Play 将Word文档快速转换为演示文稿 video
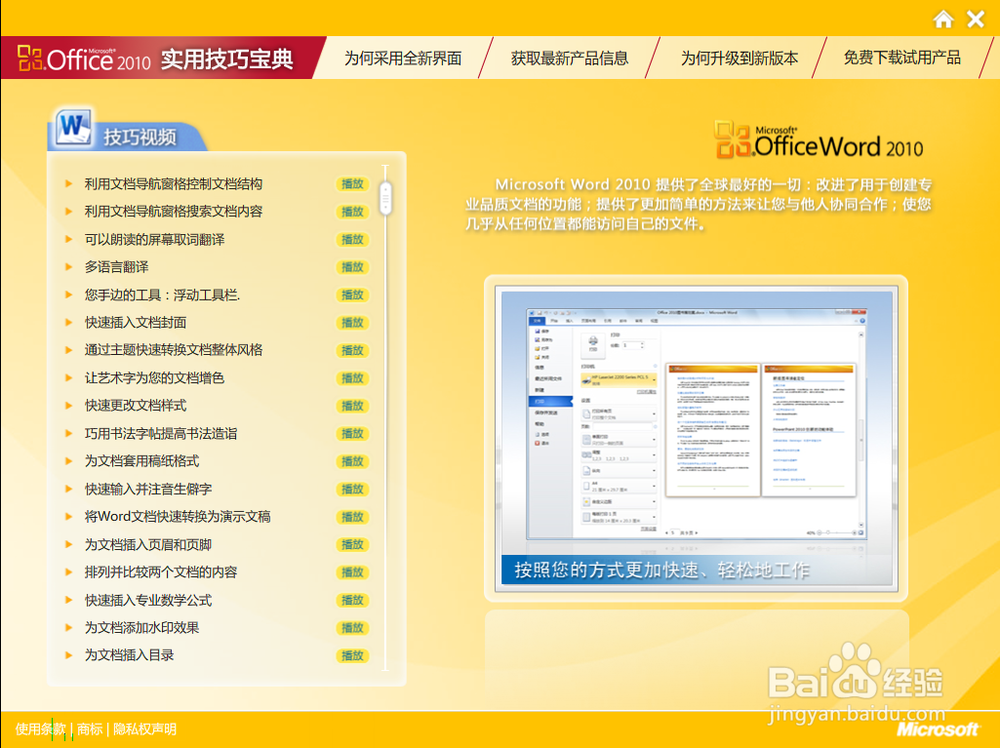Image resolution: width=1000 pixels, height=748 pixels. coord(353,517)
